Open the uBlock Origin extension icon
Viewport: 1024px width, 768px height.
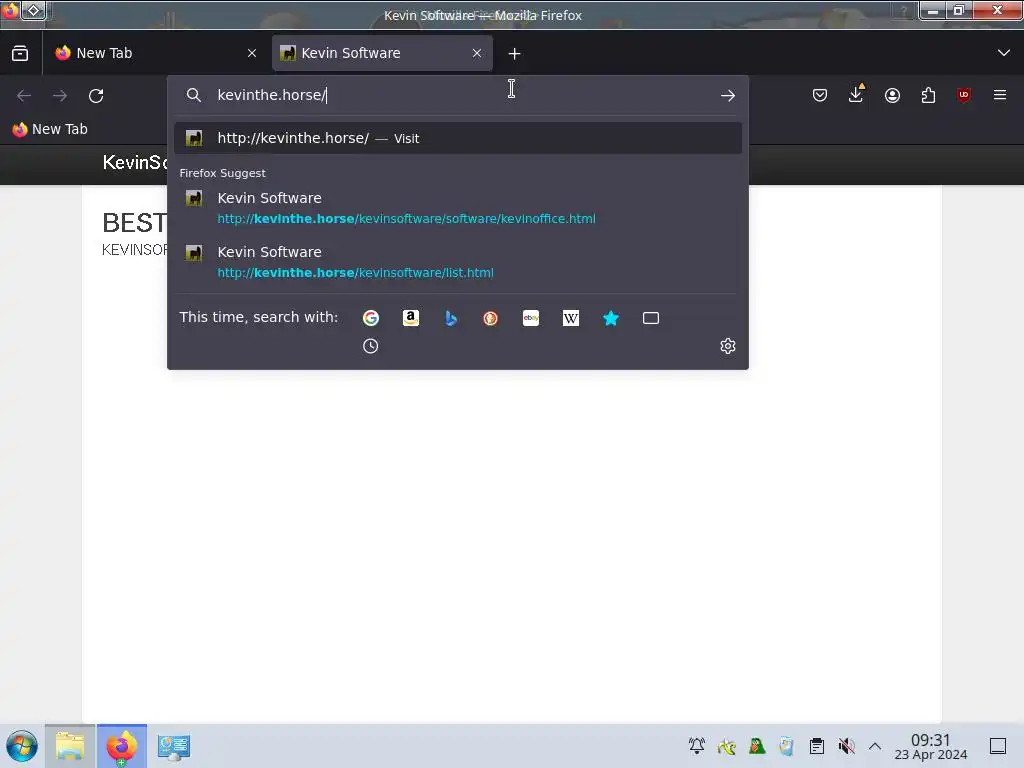pyautogui.click(x=964, y=95)
